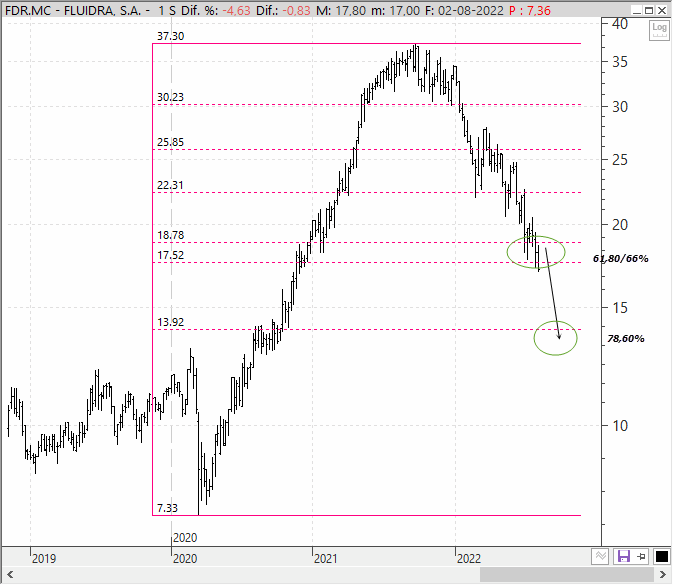Image resolution: width=673 pixels, height=585 pixels.
Task: Click the 13.92 Fibonacci level label
Action: tap(170, 322)
